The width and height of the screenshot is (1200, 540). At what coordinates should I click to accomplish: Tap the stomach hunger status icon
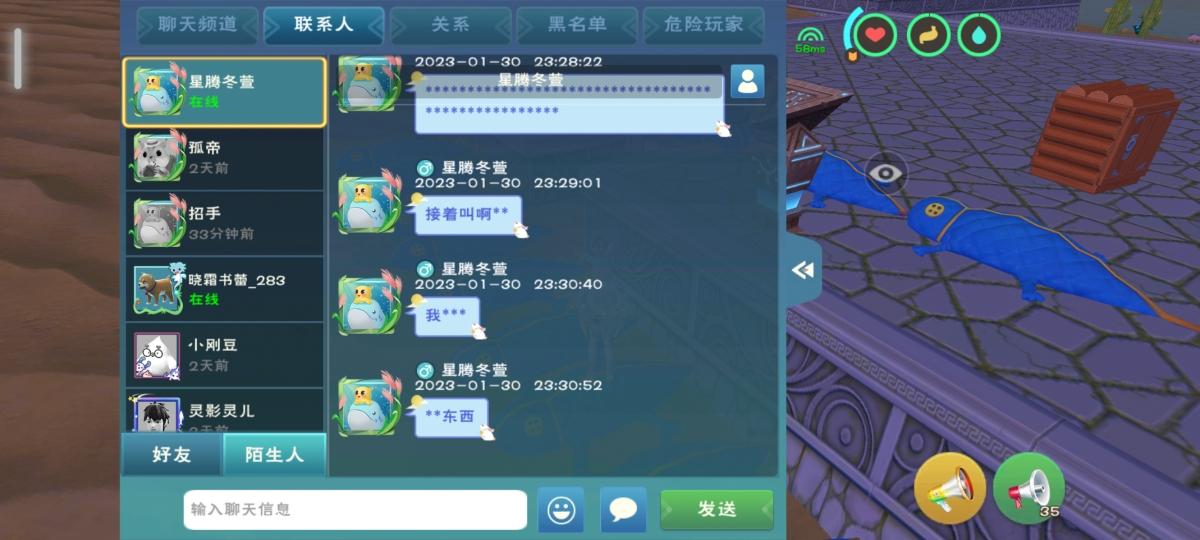(x=928, y=36)
